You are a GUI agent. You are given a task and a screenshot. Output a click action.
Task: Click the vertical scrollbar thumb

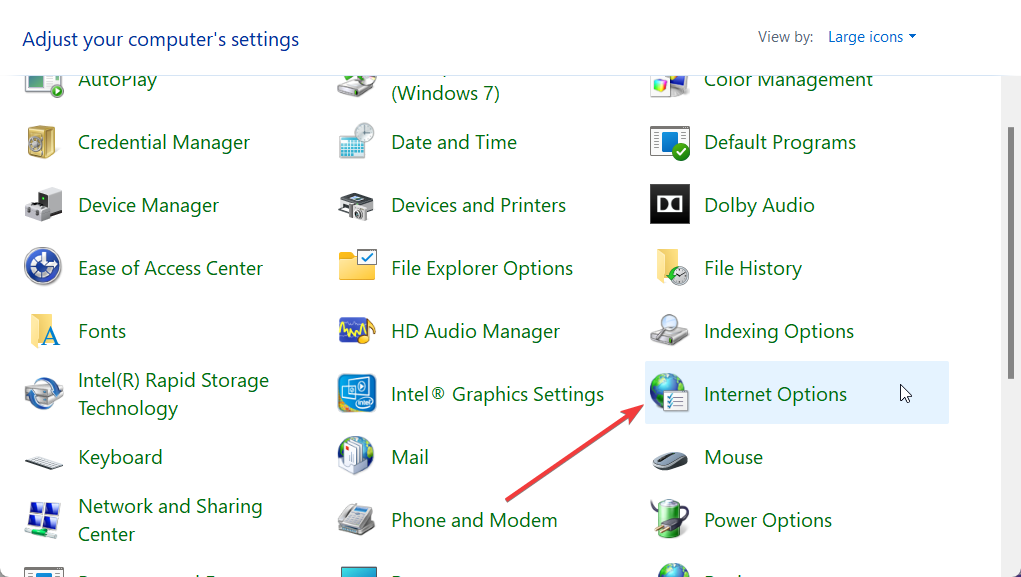click(1011, 253)
